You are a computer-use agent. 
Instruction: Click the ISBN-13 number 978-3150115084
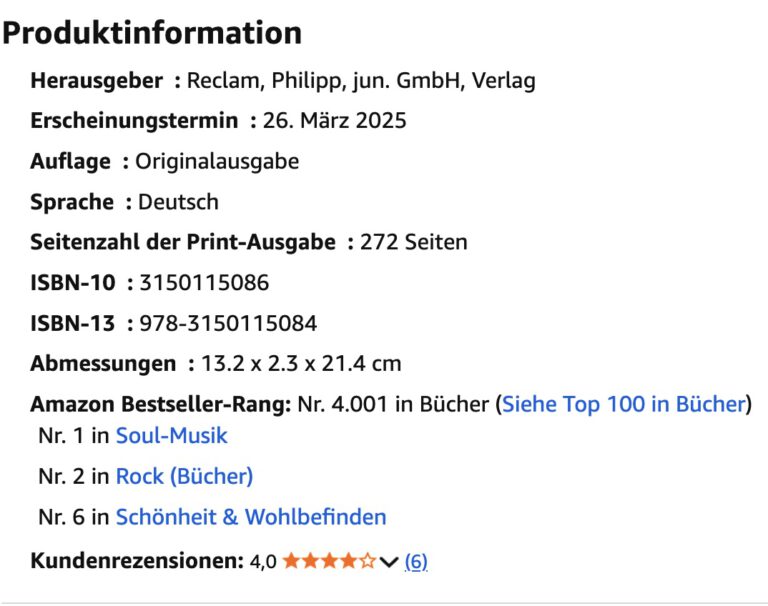coord(229,323)
